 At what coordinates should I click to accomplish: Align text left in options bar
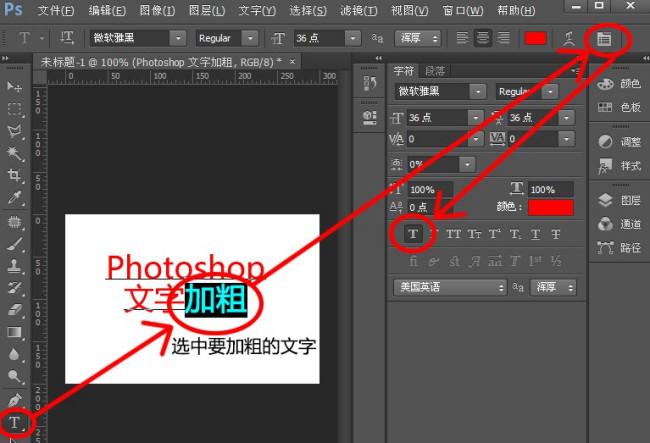[462, 38]
